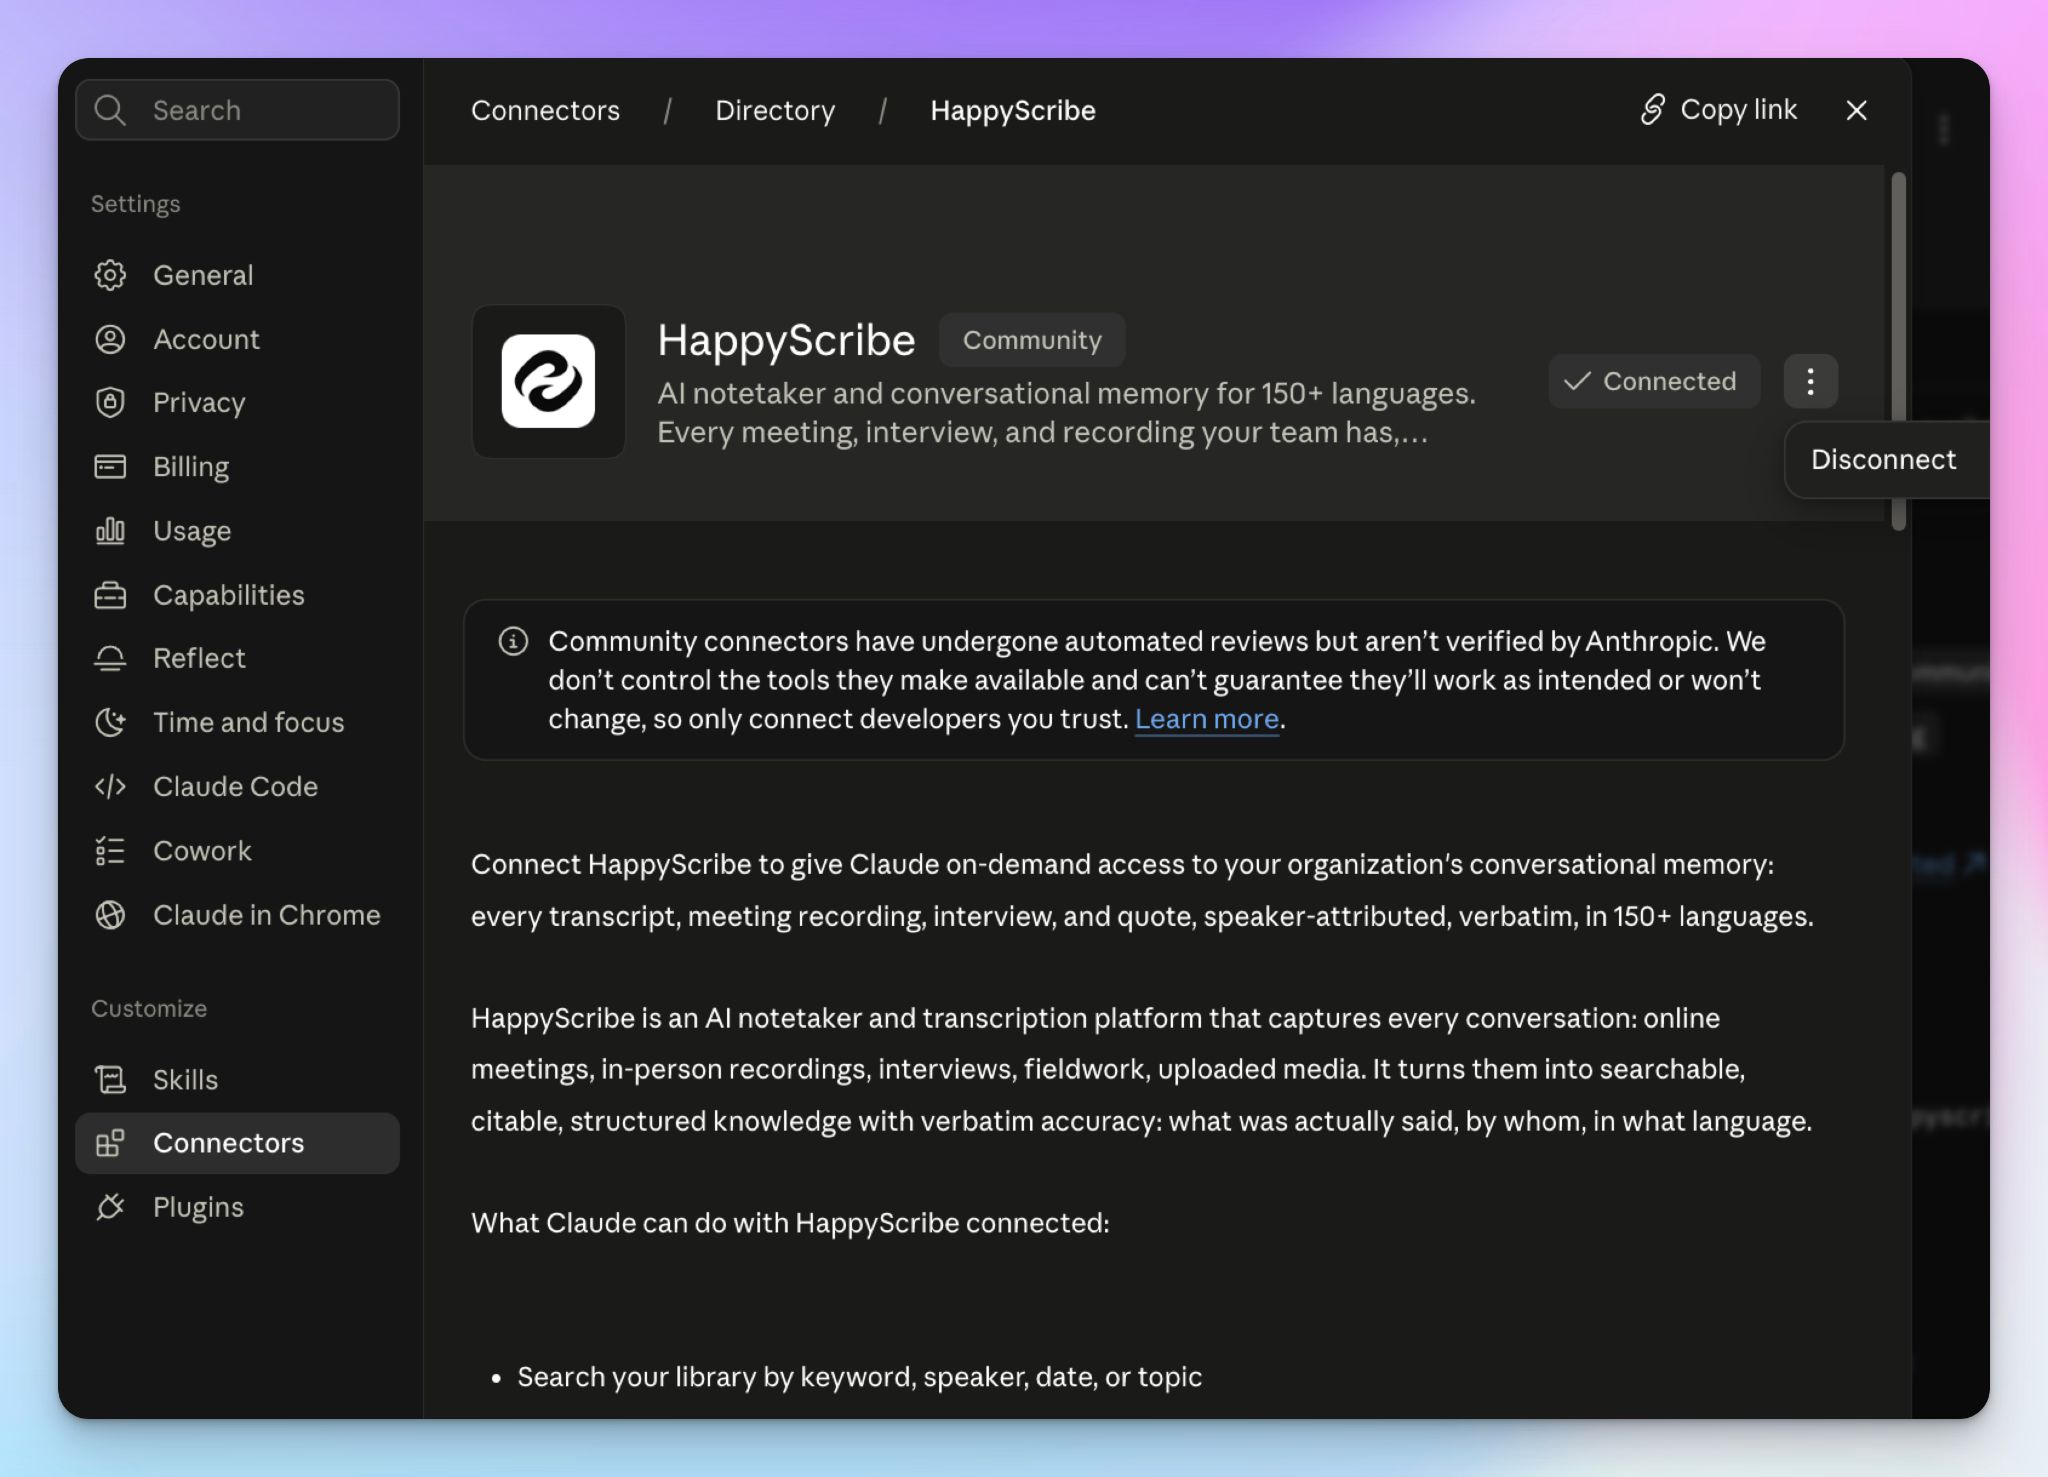Click the Community badge
2048x1477 pixels.
1032,340
